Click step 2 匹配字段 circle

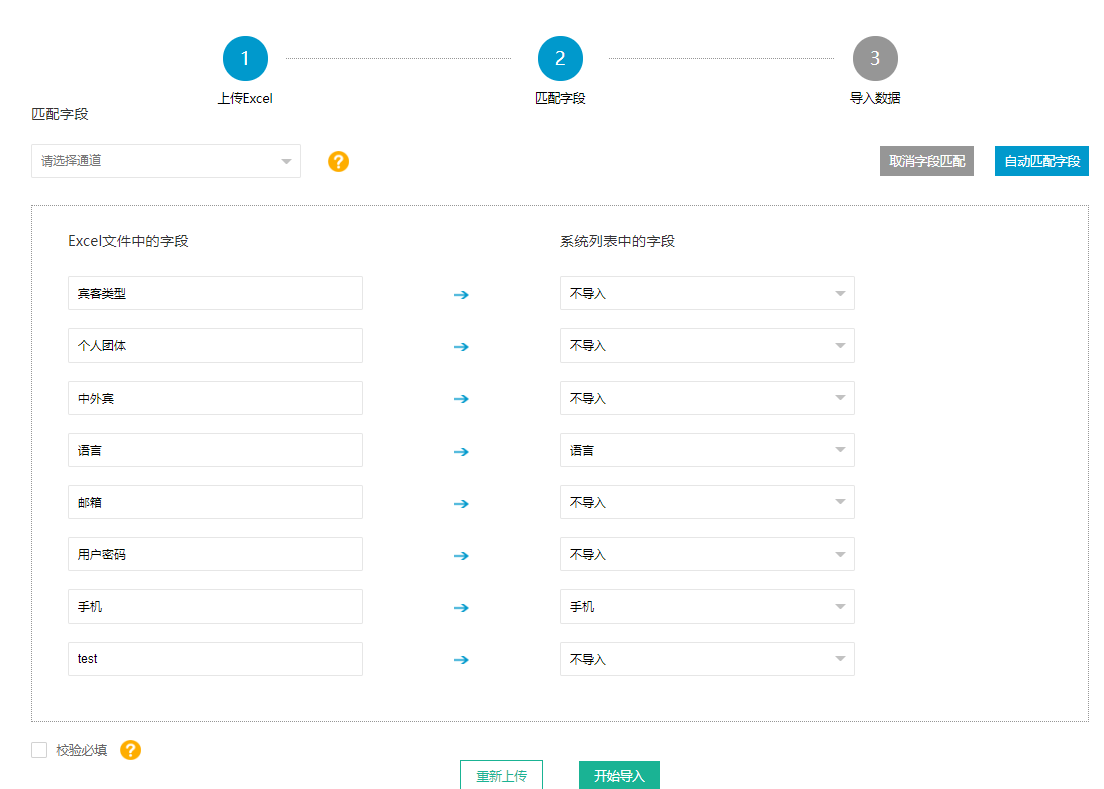point(560,59)
